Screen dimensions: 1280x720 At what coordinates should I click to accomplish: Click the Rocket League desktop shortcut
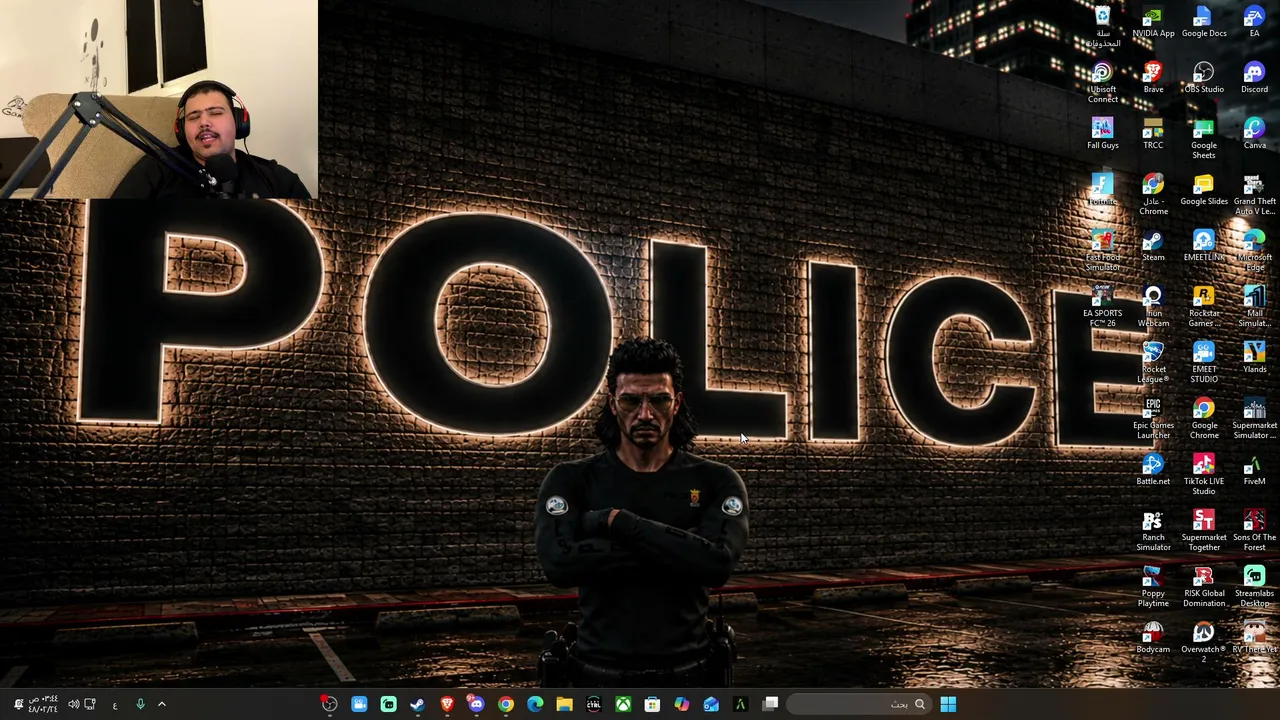[1153, 363]
